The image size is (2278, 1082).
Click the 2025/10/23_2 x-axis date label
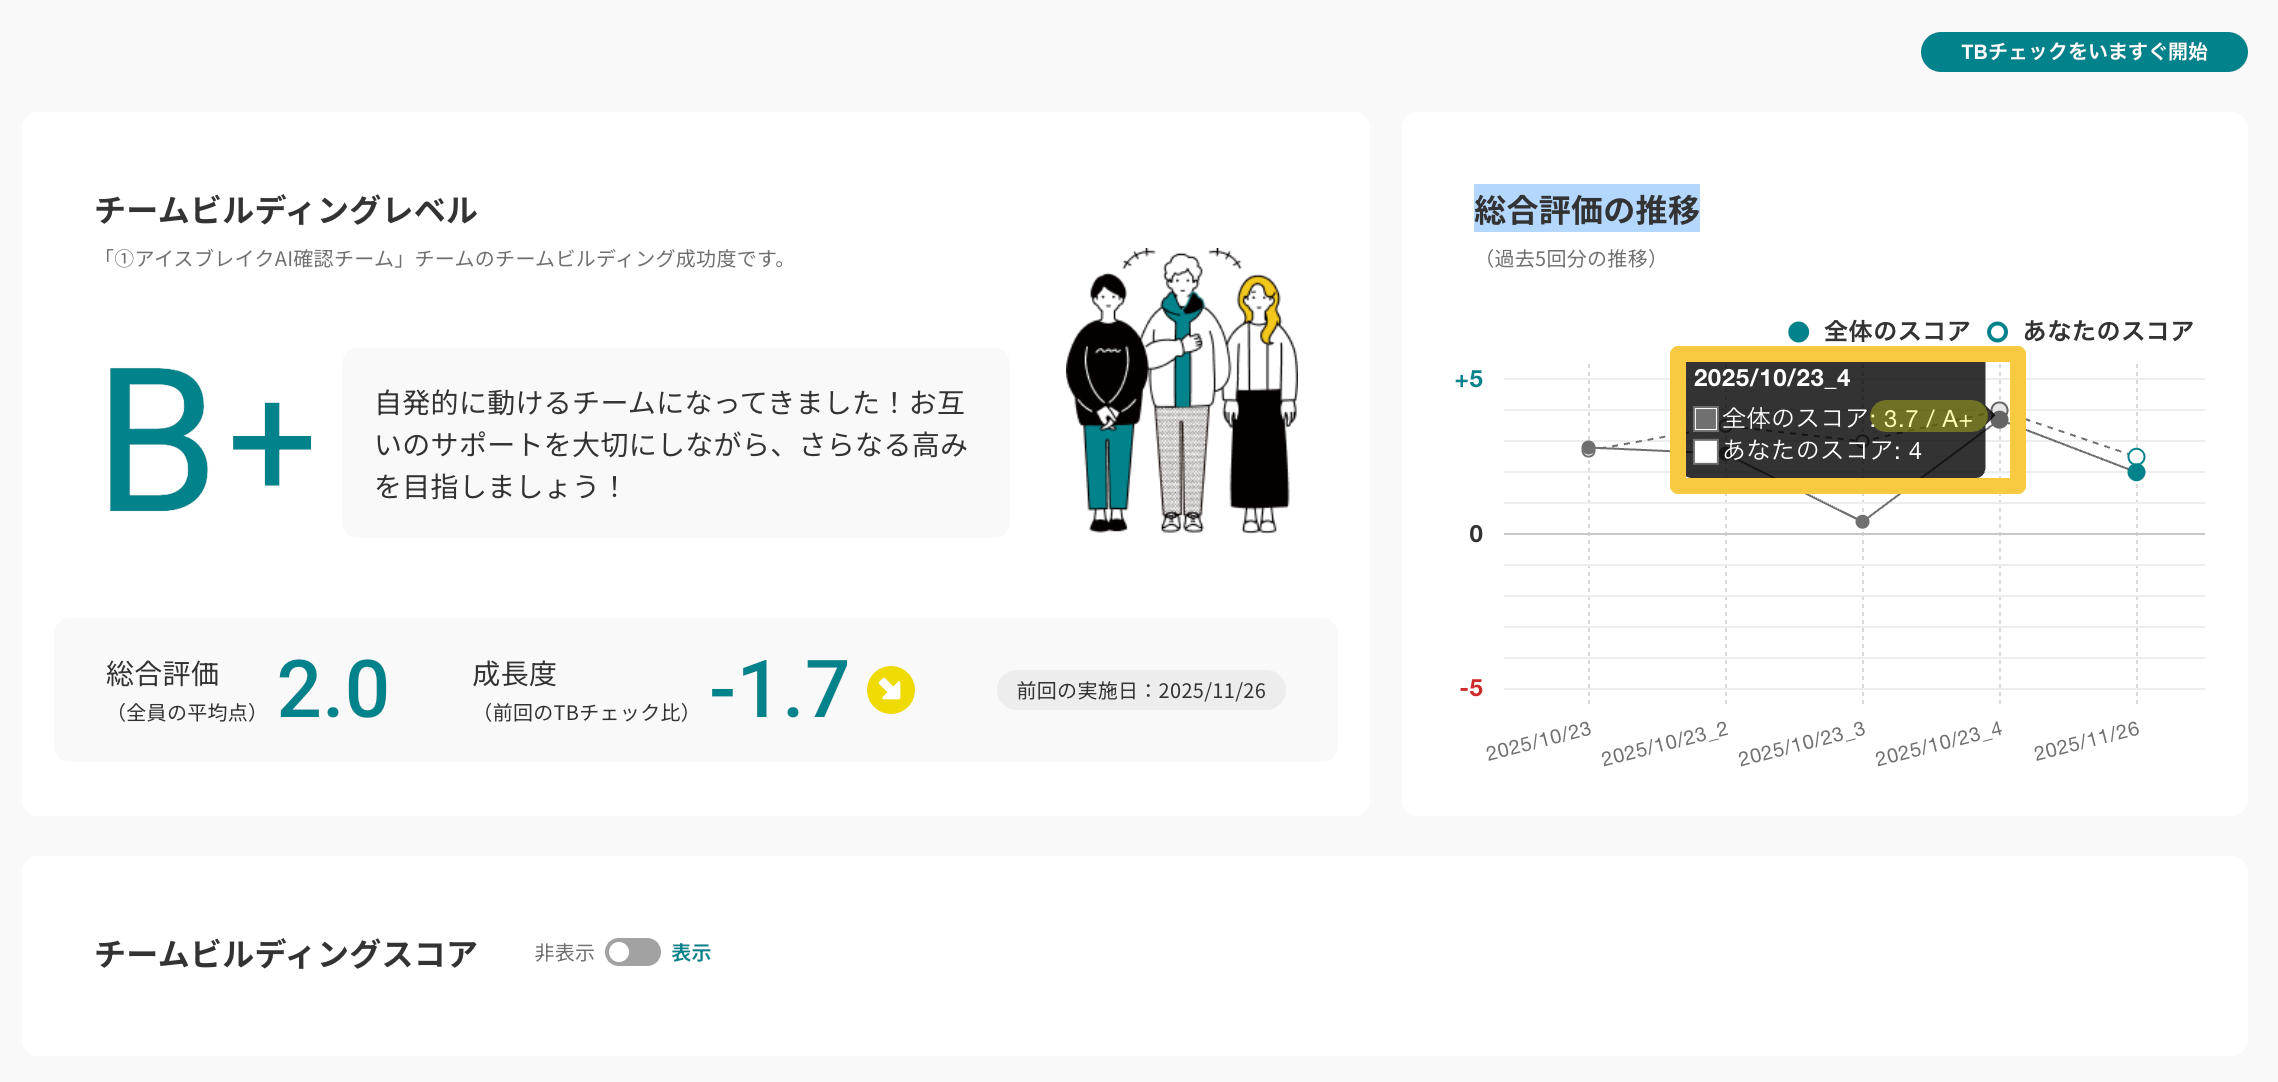point(1664,746)
